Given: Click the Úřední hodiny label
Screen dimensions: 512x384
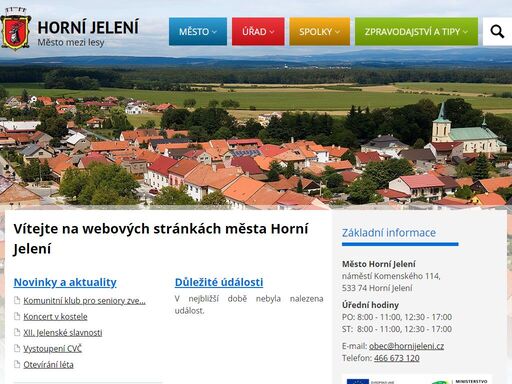Looking at the screenshot, I should 370,305.
